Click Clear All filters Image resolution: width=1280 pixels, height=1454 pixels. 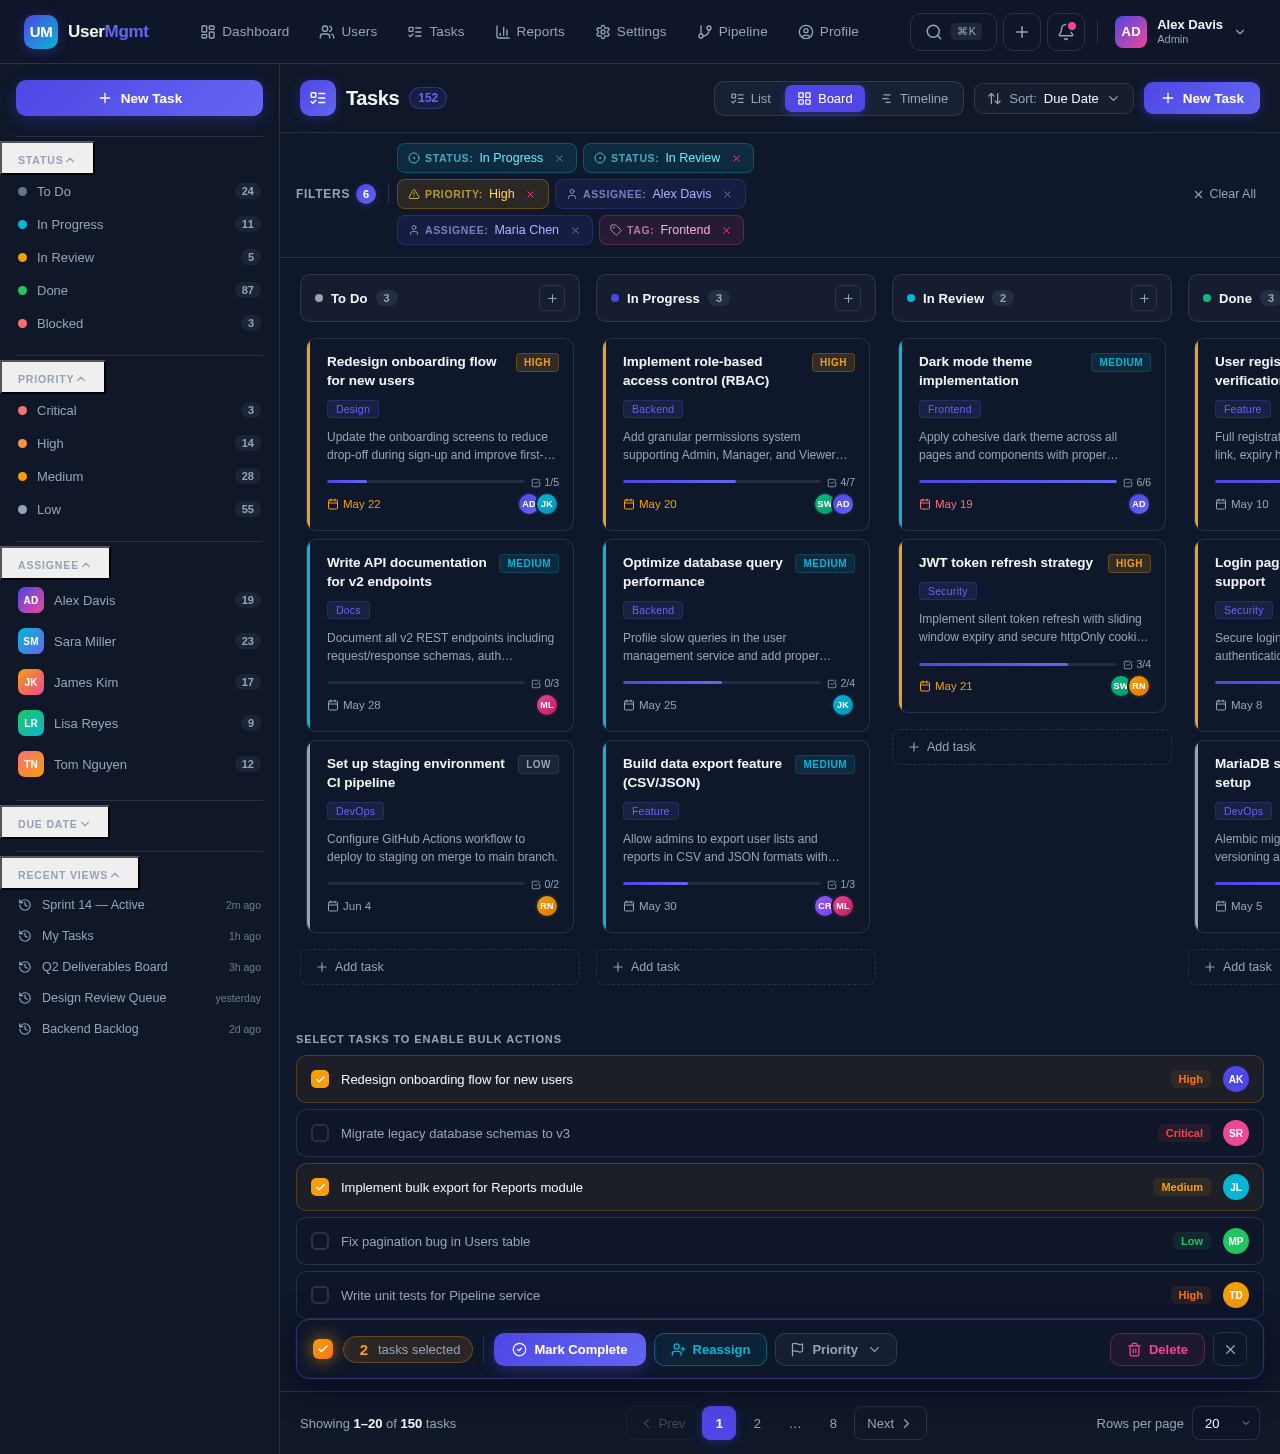pyautogui.click(x=1224, y=194)
